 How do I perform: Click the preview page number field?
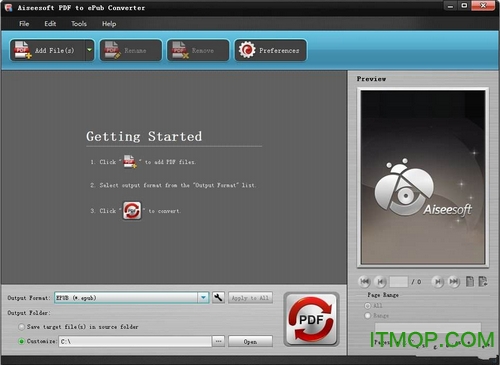[x=399, y=282]
